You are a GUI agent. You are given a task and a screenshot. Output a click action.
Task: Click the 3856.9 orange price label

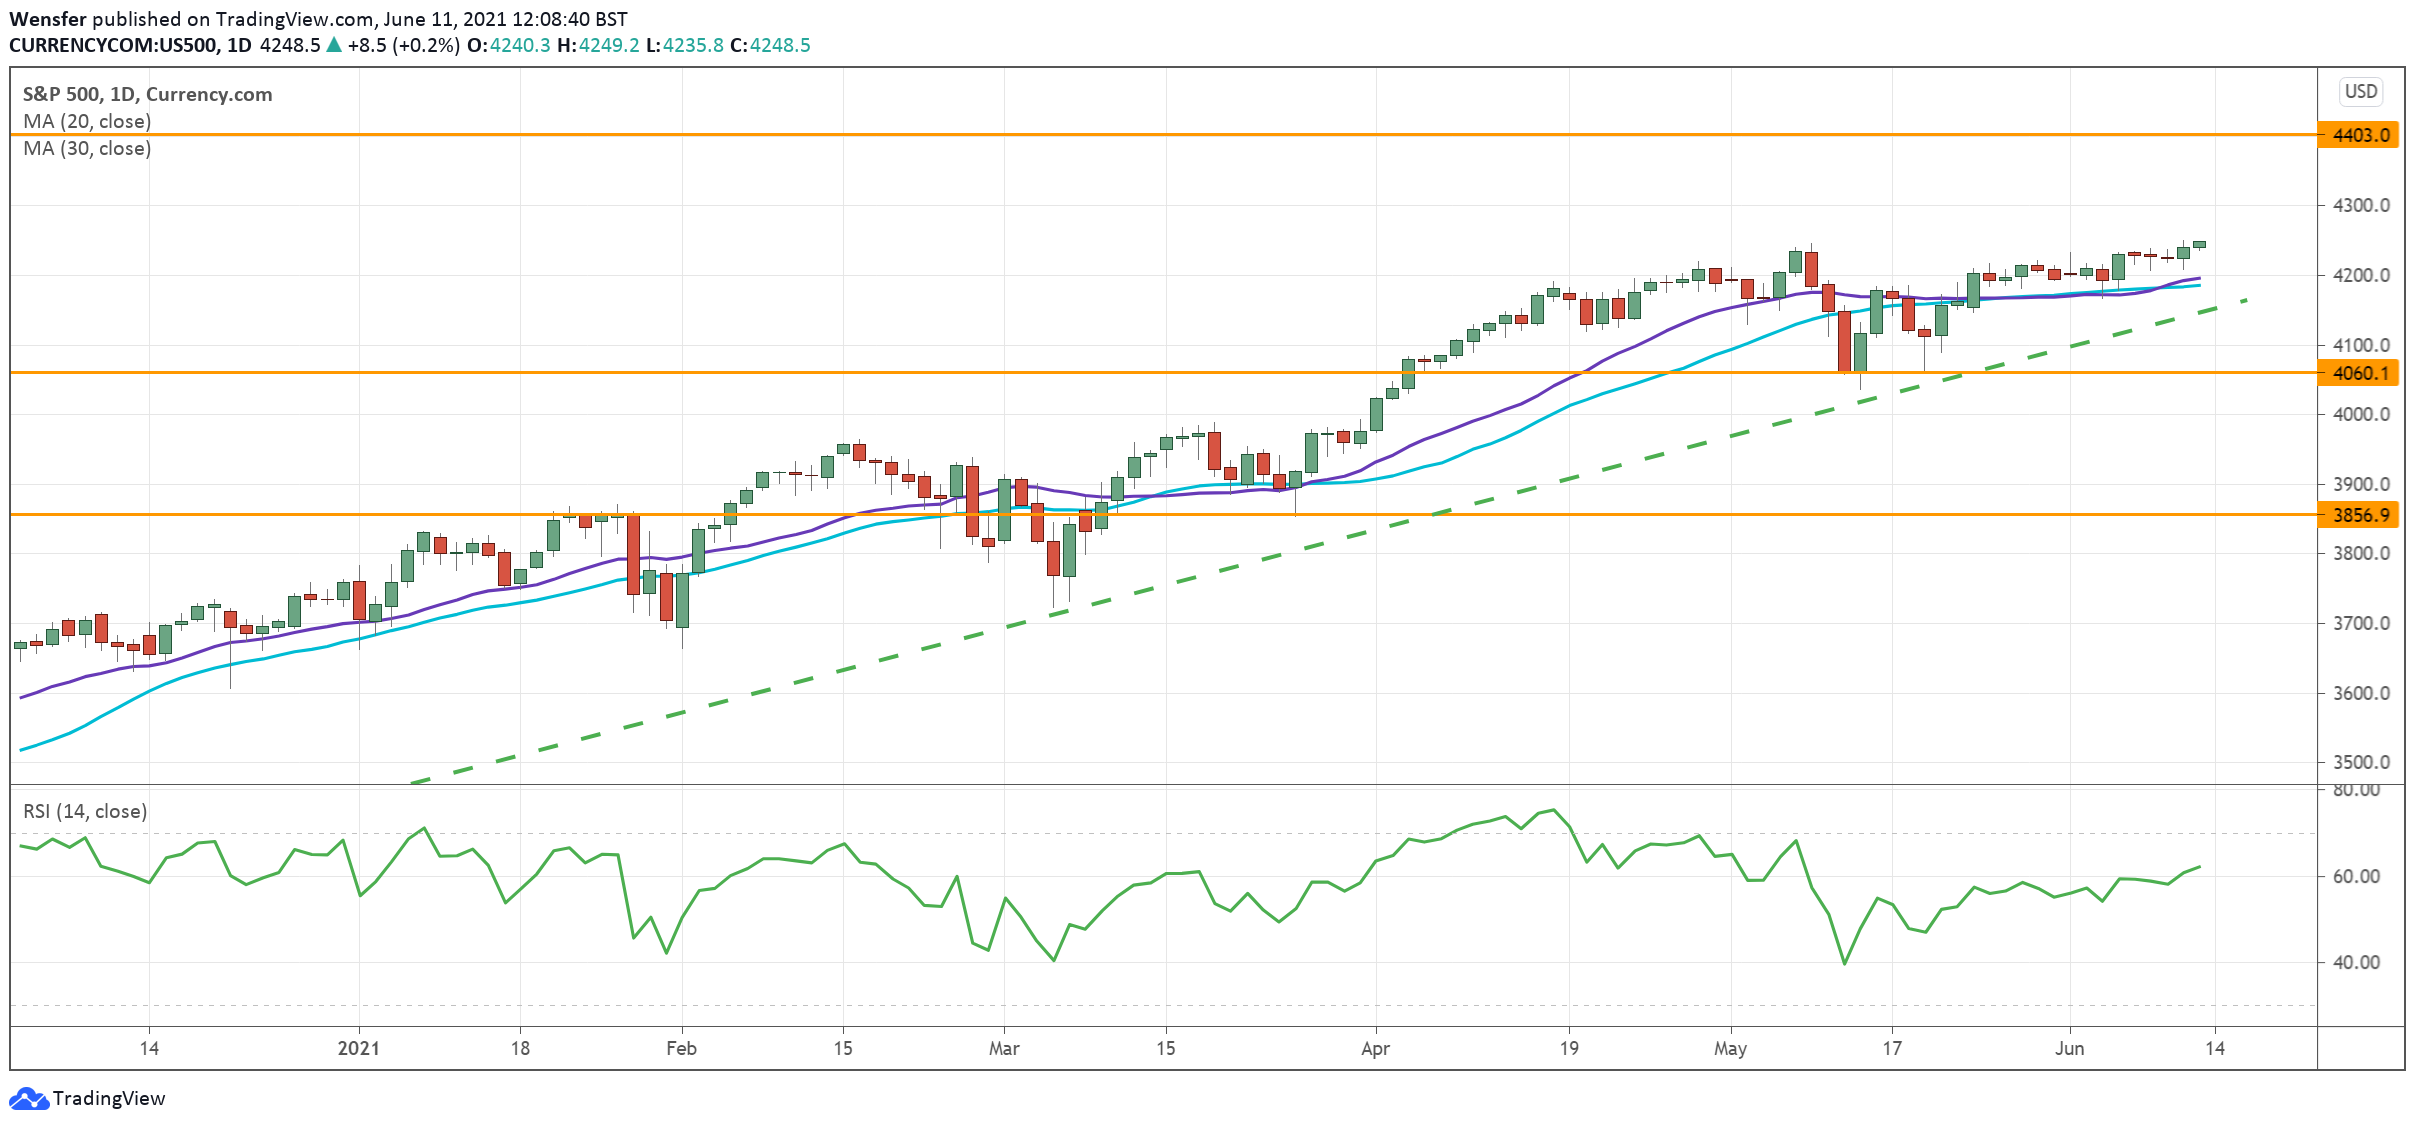click(2358, 516)
